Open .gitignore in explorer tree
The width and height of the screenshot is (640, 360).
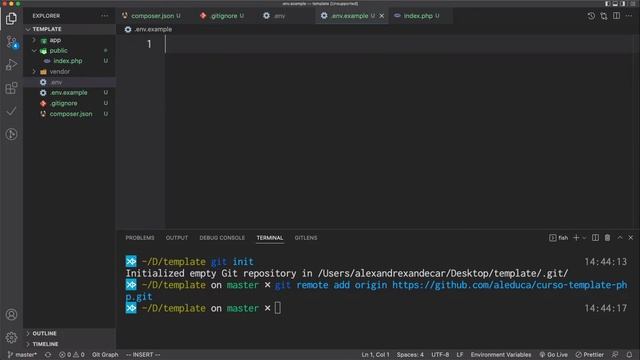coord(69,103)
